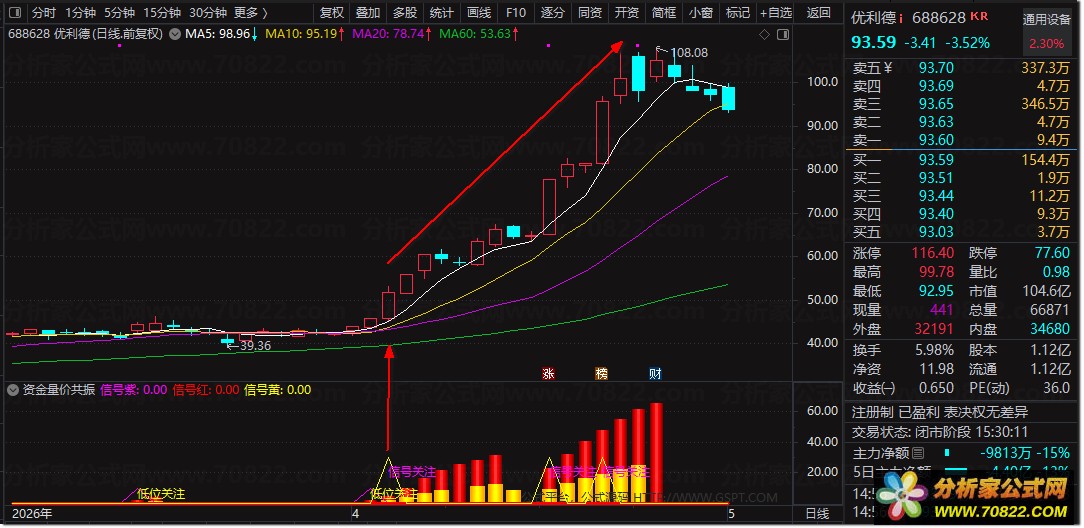Screen dimensions: 1084x528
Task: Toggle 叠加 overlay mode
Action: [368, 12]
